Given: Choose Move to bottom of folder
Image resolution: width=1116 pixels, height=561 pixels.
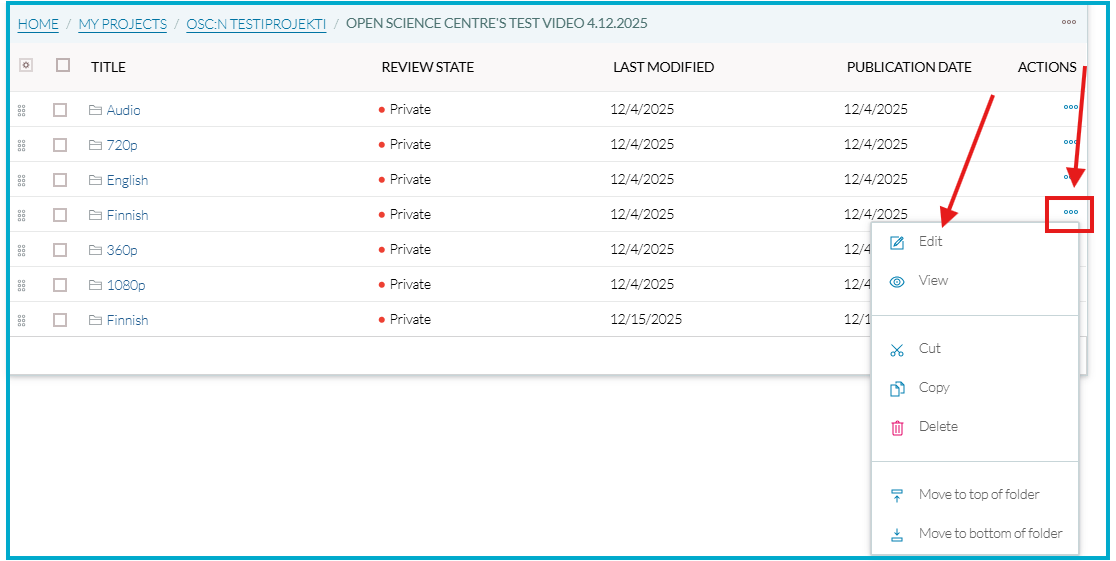Looking at the screenshot, I should click(990, 534).
